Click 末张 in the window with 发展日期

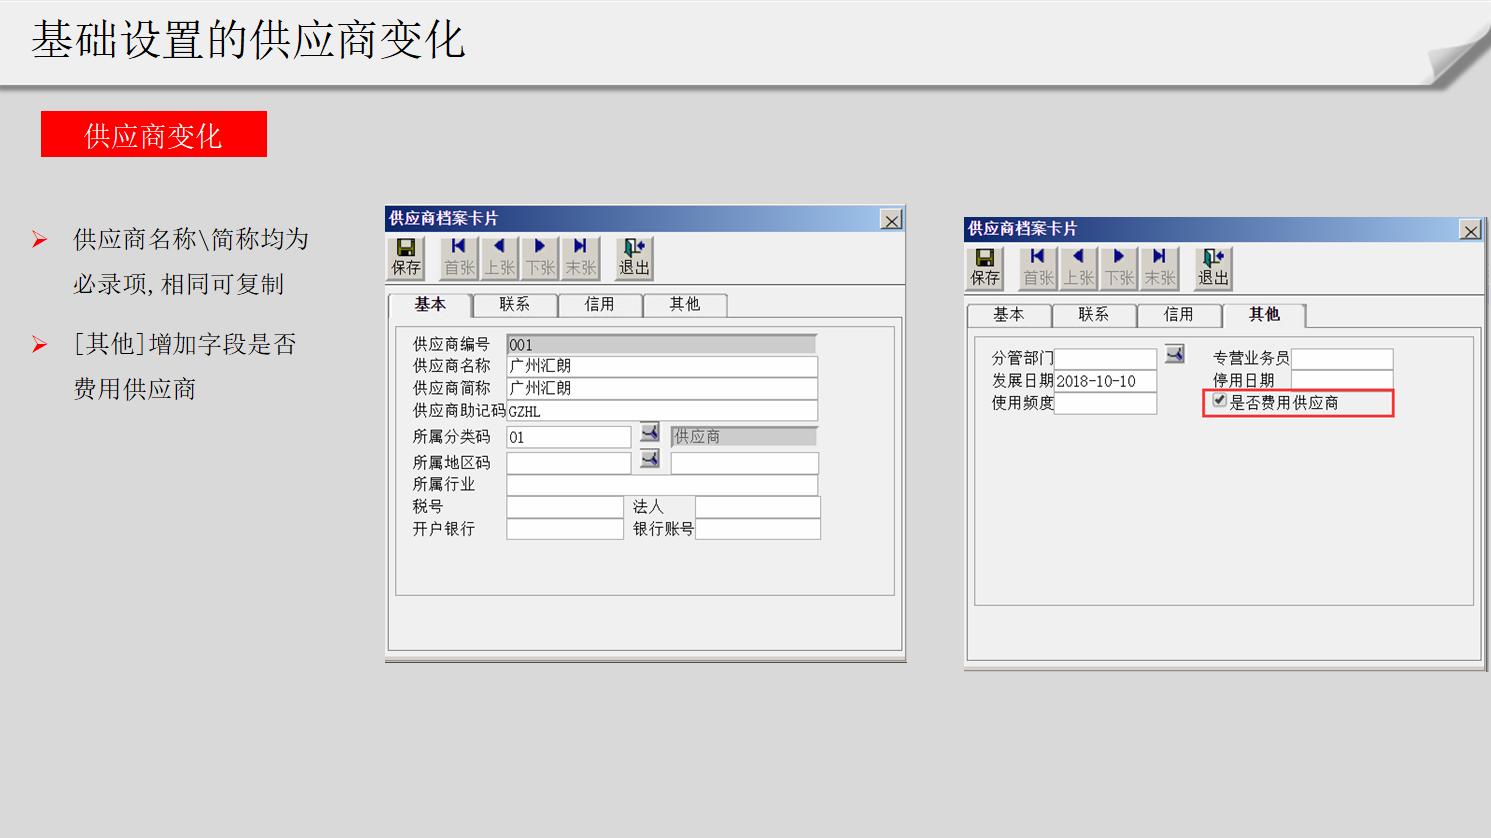tap(1159, 267)
